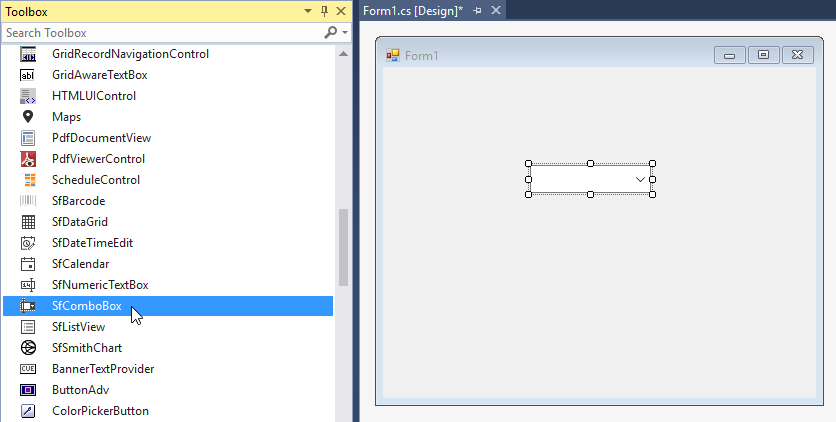Click the SfCalendar icon
Screen dimensions: 836x422
click(x=28, y=264)
